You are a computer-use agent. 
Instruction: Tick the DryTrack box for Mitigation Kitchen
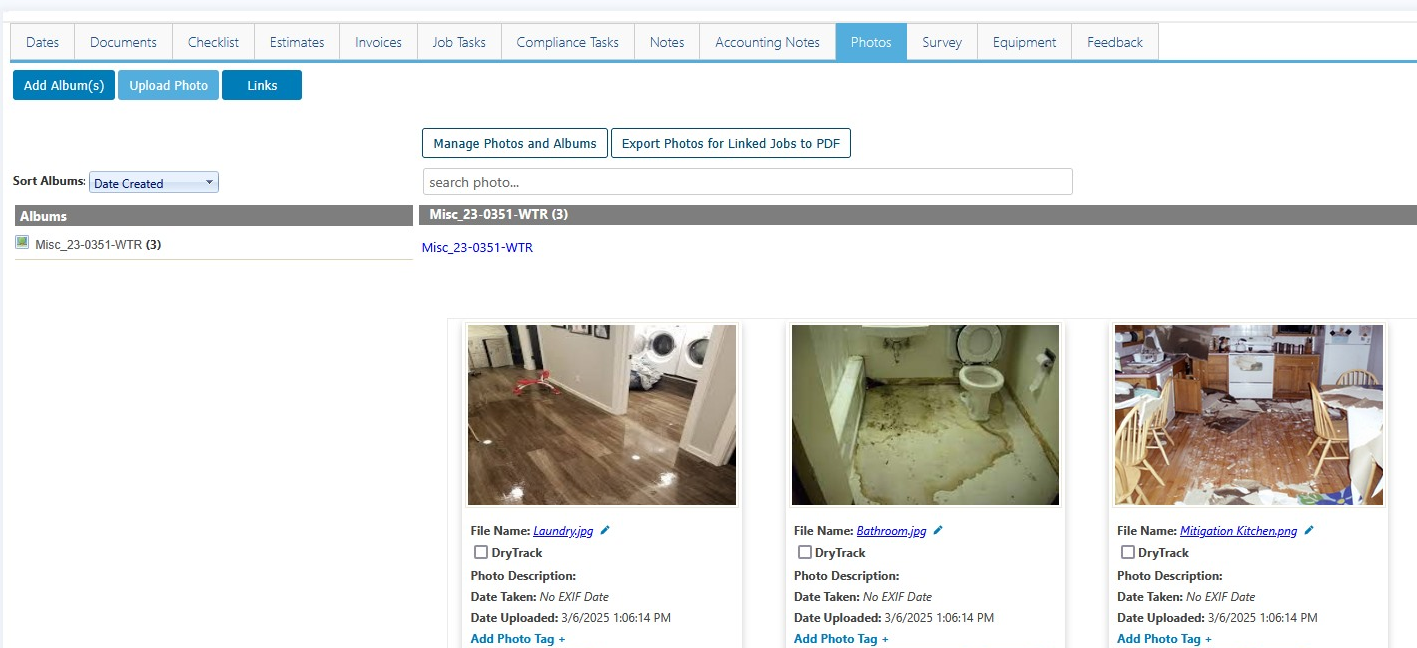click(x=1128, y=552)
